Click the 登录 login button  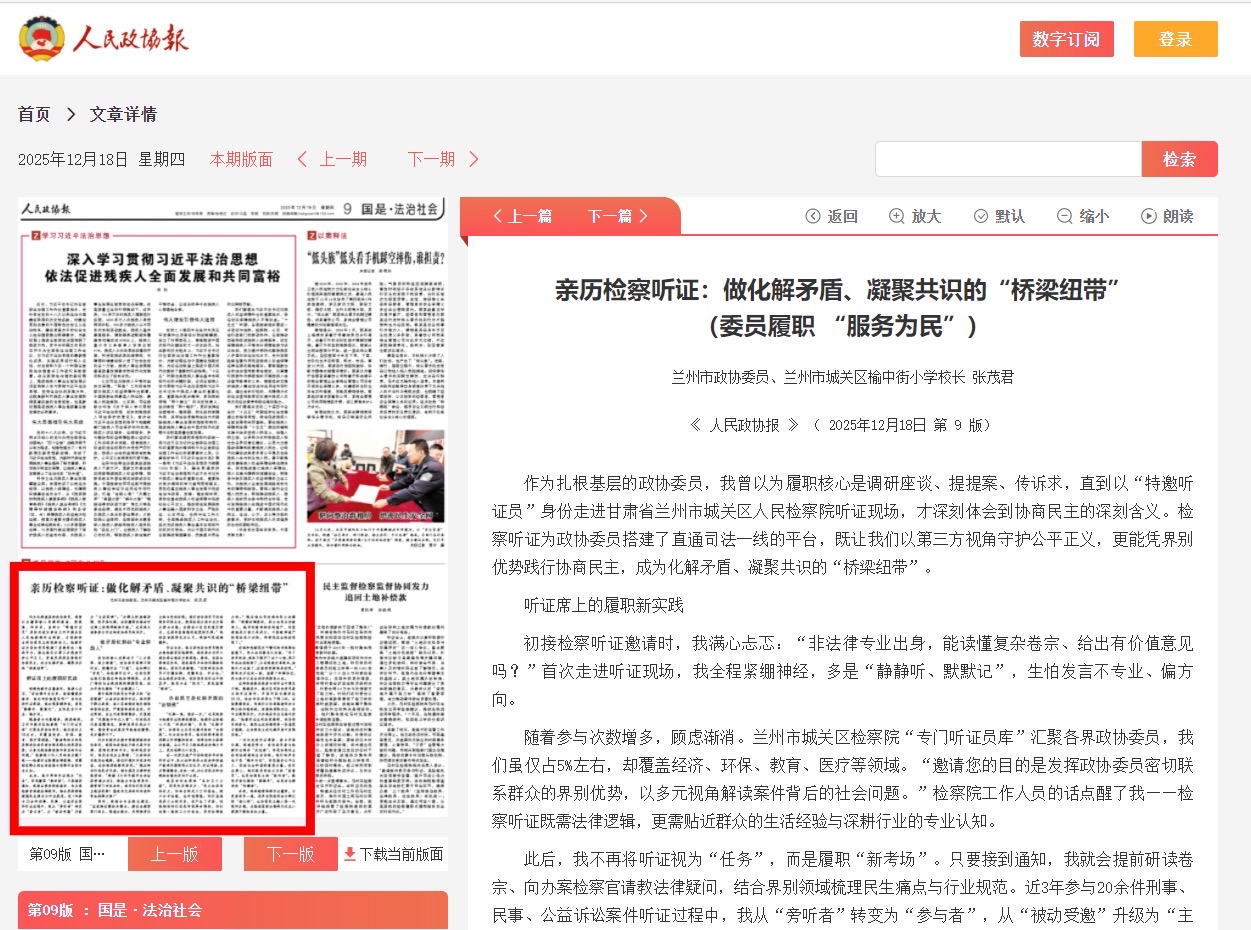pyautogui.click(x=1175, y=39)
